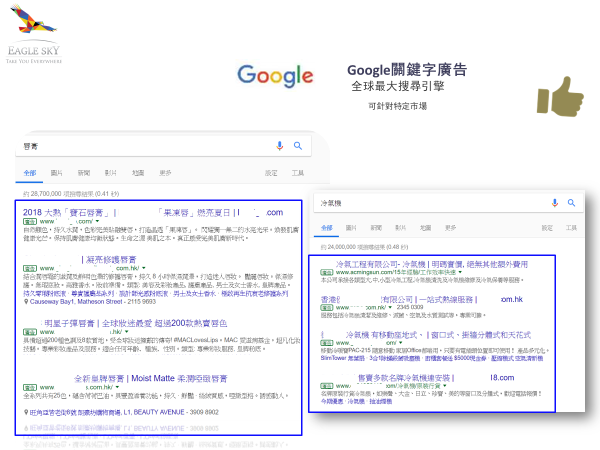Click the ad badge under 一站式熱線服務 result
600x450 pixels.
pyautogui.click(x=327, y=307)
